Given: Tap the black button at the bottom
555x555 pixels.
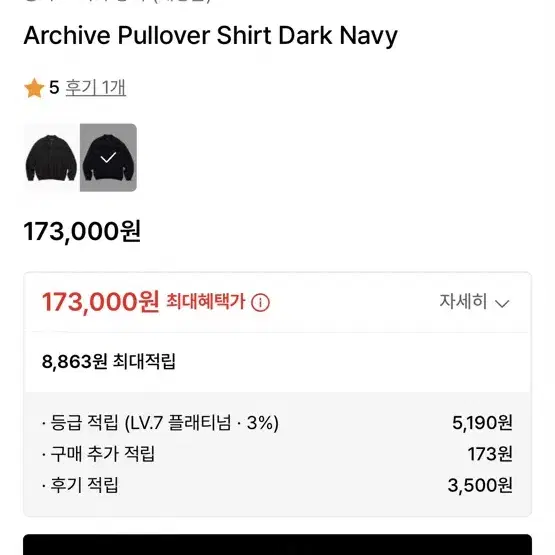Looking at the screenshot, I should (x=278, y=544).
